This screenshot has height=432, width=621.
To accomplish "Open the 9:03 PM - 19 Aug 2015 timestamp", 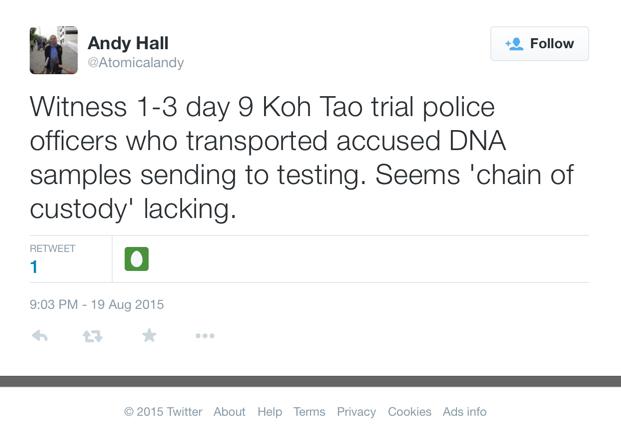I will pyautogui.click(x=96, y=304).
